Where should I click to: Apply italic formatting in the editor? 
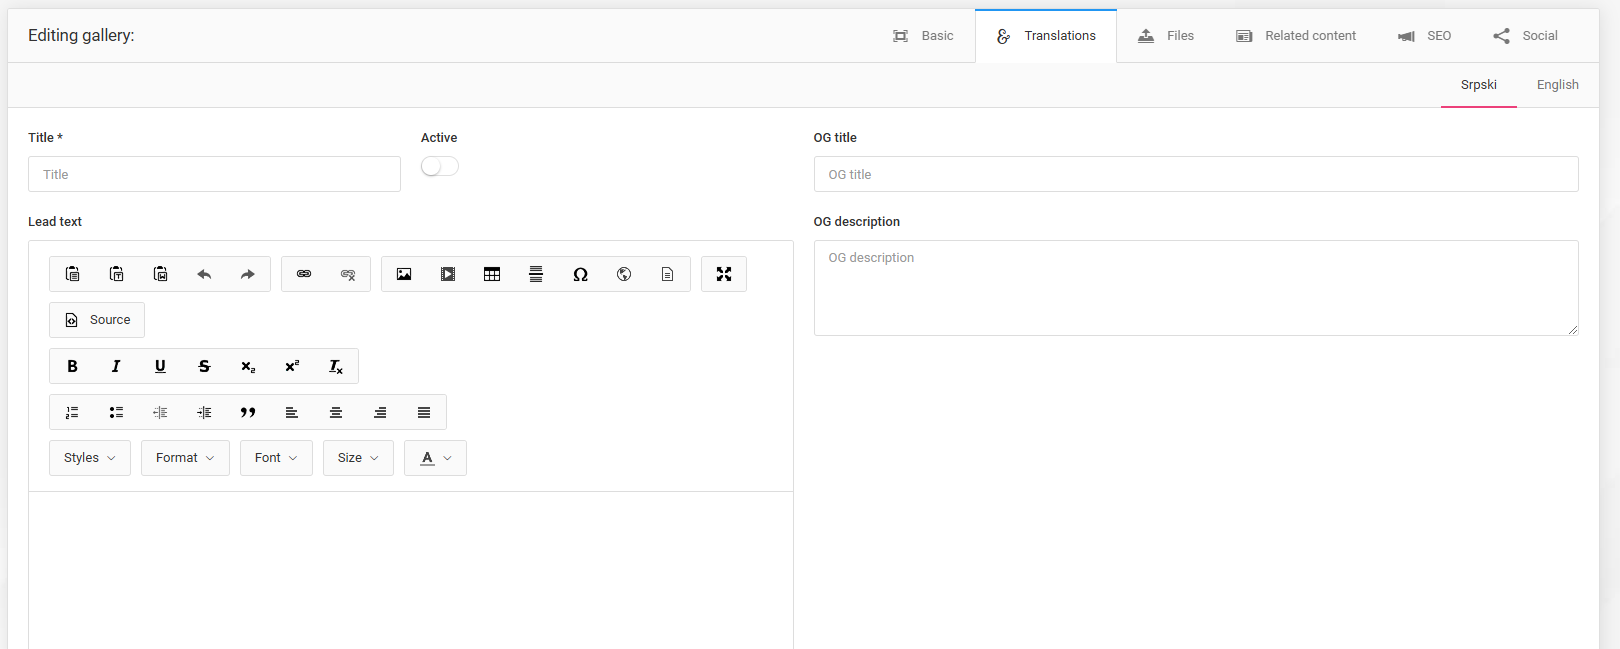click(x=116, y=366)
